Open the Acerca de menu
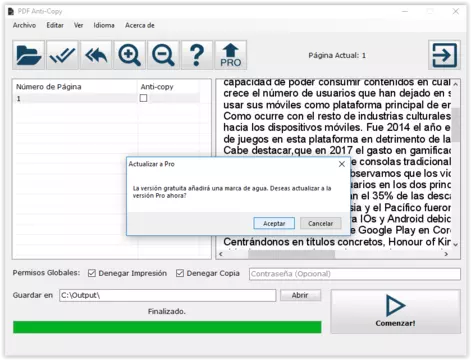 click(x=140, y=25)
